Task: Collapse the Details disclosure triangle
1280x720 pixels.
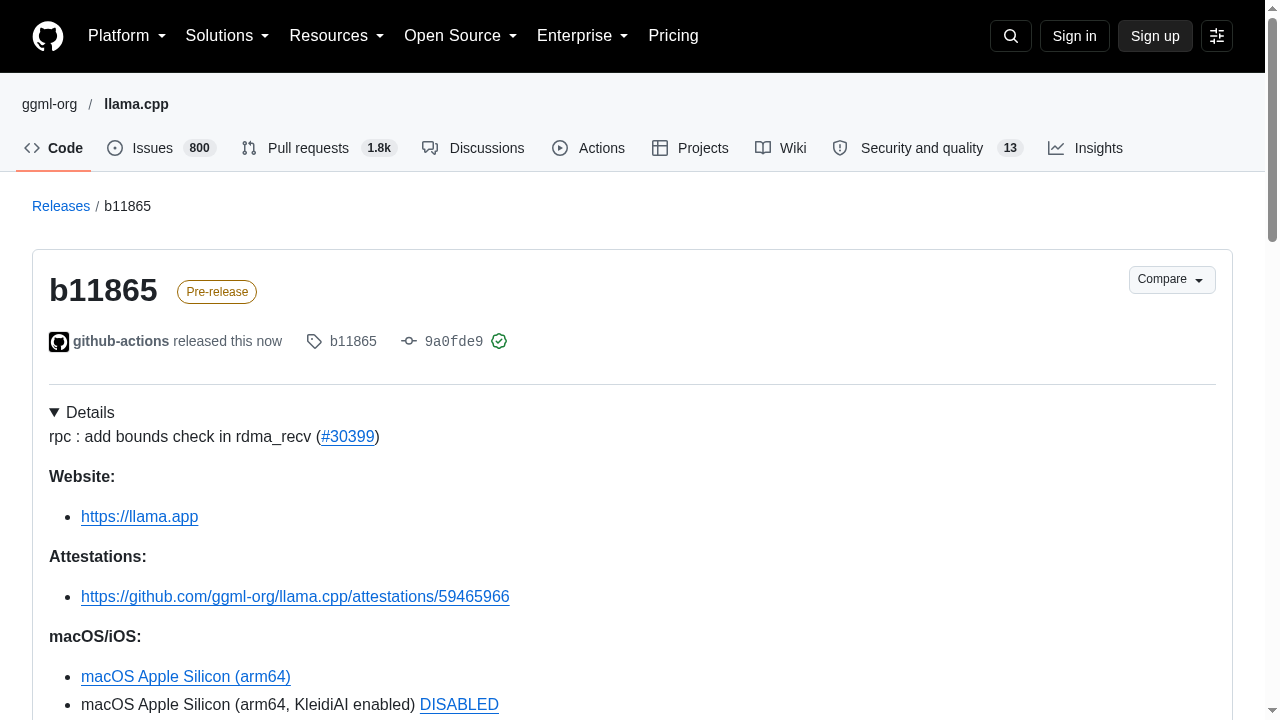Action: coord(54,413)
